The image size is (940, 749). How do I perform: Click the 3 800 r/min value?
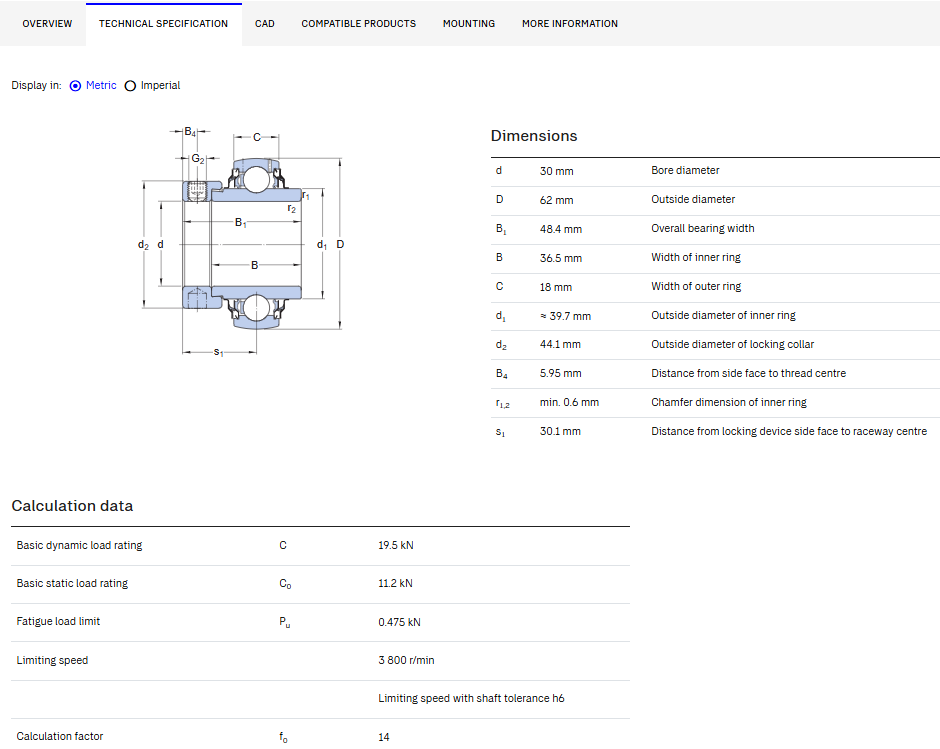(x=406, y=660)
